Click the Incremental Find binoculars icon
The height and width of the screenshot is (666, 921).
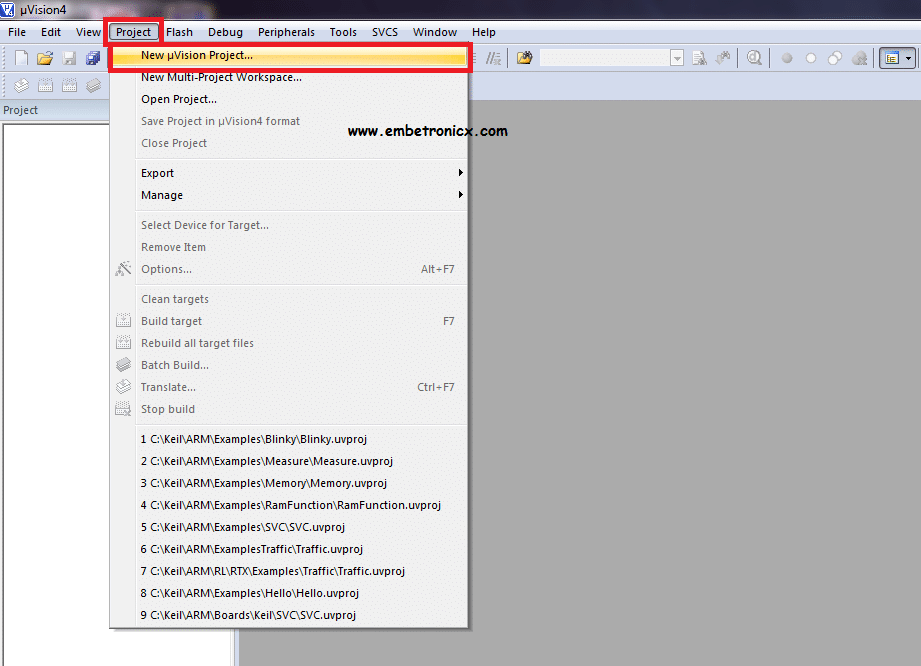pos(723,58)
